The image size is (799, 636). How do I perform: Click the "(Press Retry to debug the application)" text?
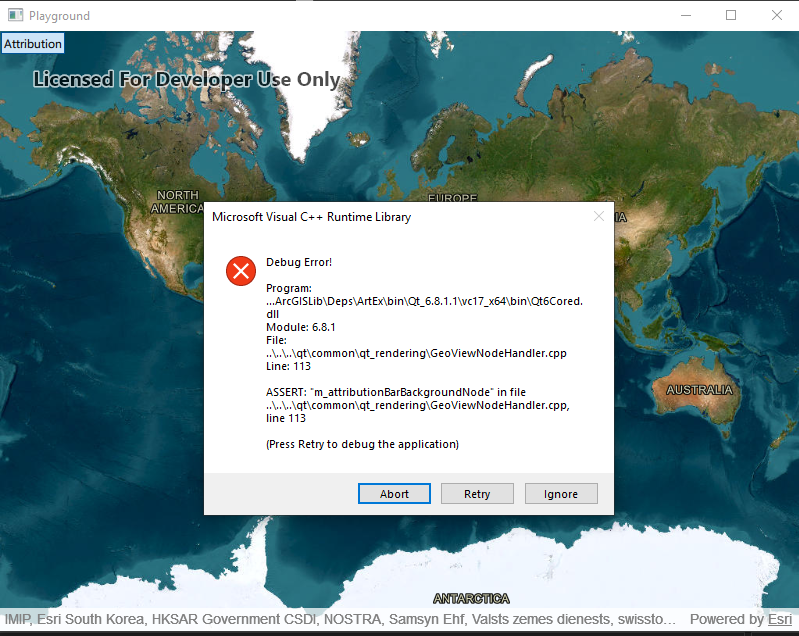point(362,444)
